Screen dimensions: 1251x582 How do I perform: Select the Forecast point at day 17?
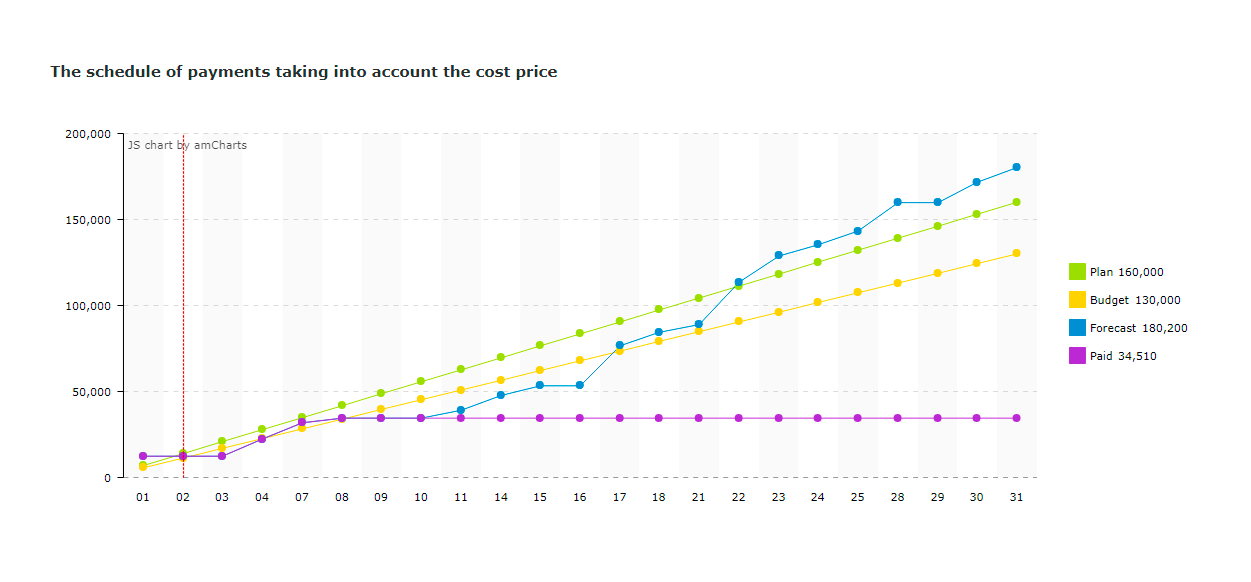coord(619,345)
